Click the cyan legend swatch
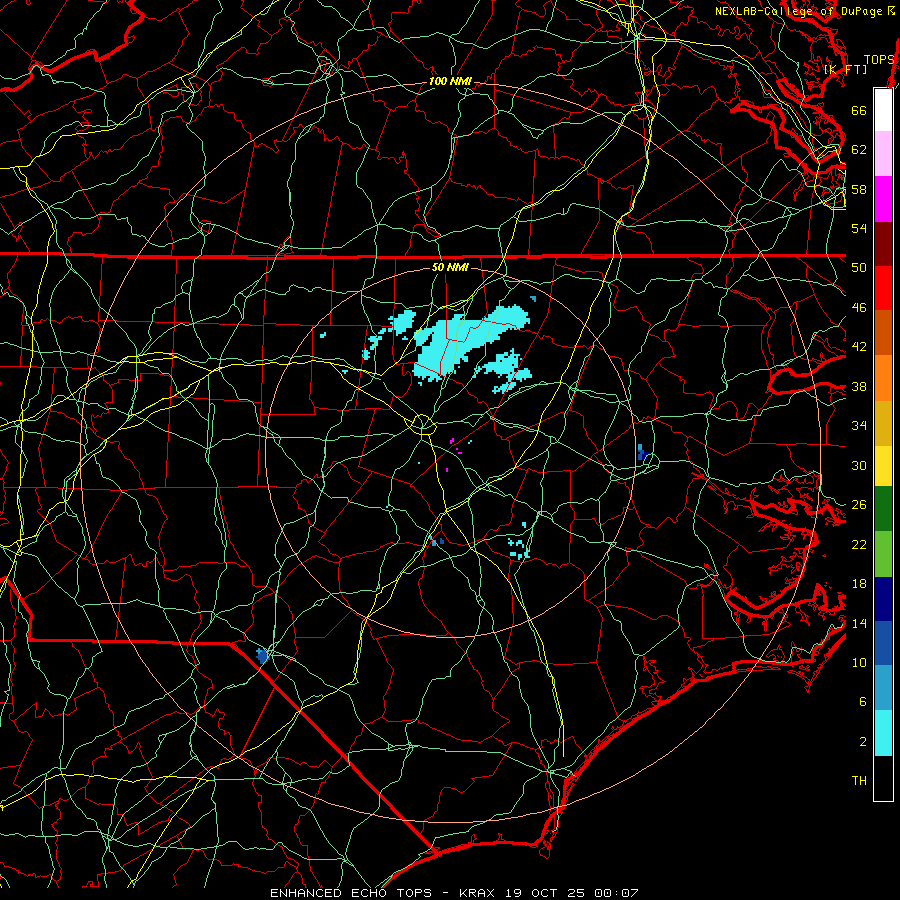The image size is (900, 900). coord(883,733)
